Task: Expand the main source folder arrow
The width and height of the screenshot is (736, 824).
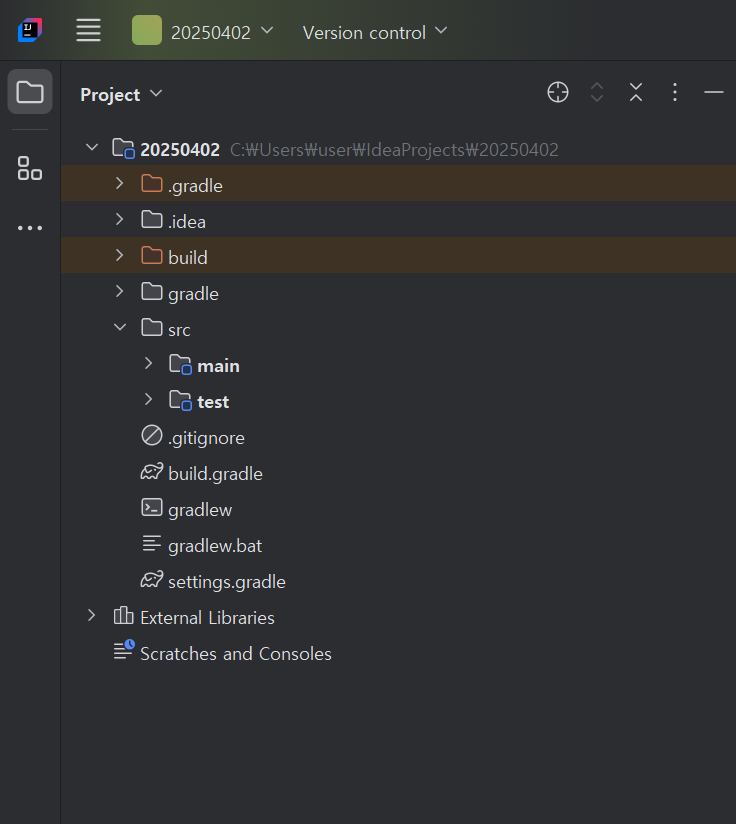Action: pyautogui.click(x=148, y=364)
